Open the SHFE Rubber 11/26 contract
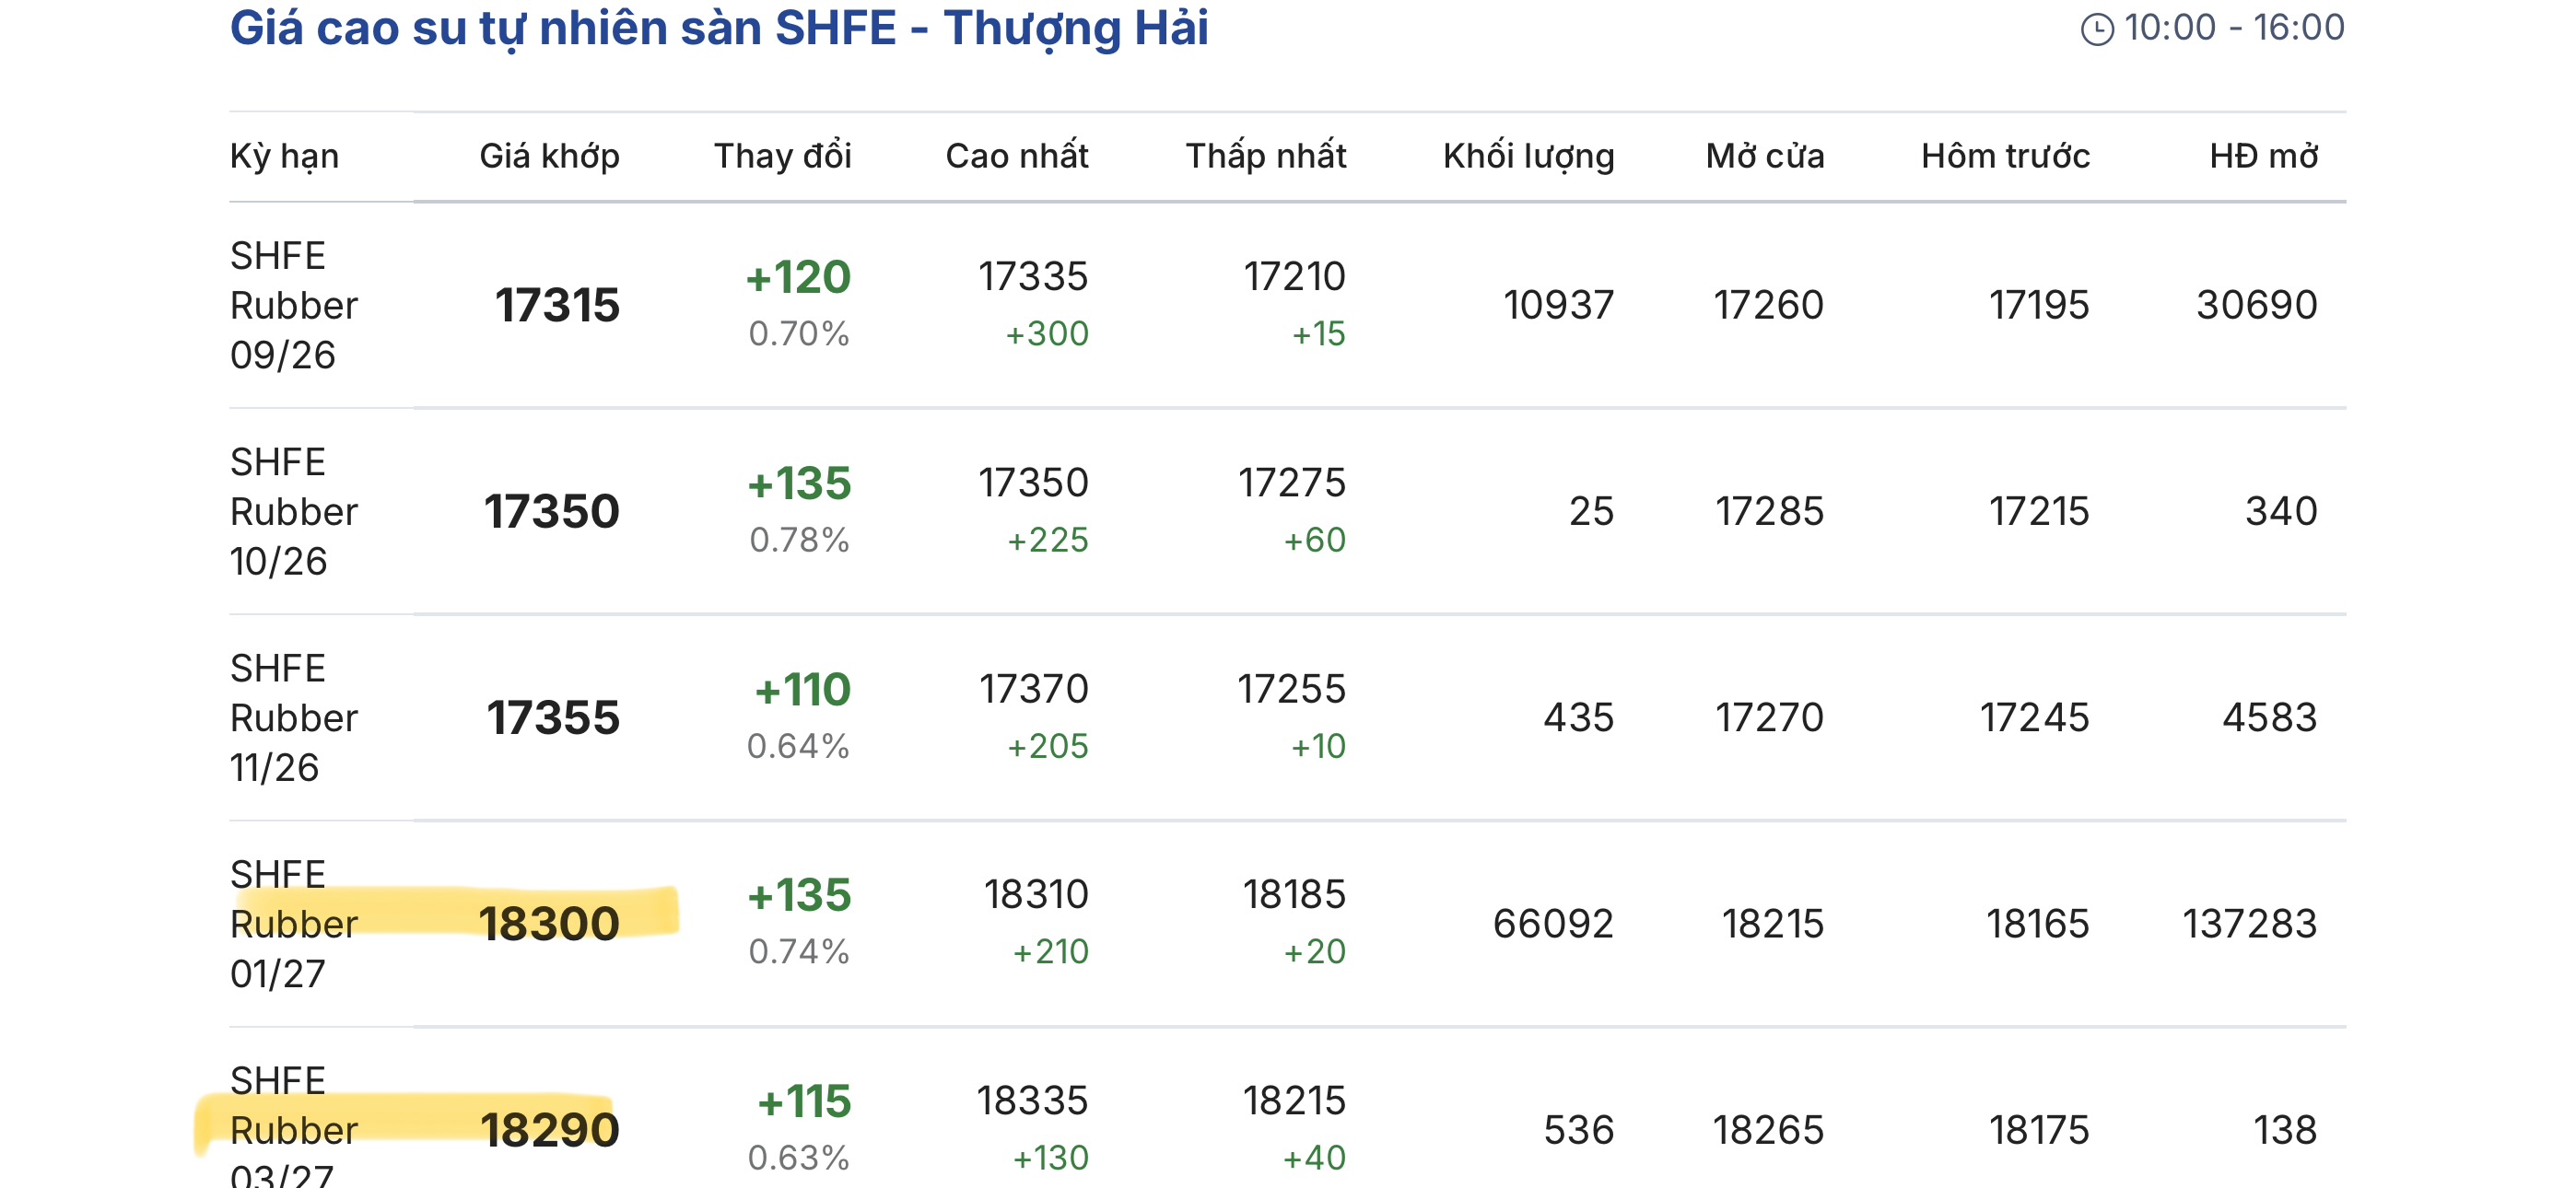Viewport: 2576px width, 1188px height. tap(294, 717)
